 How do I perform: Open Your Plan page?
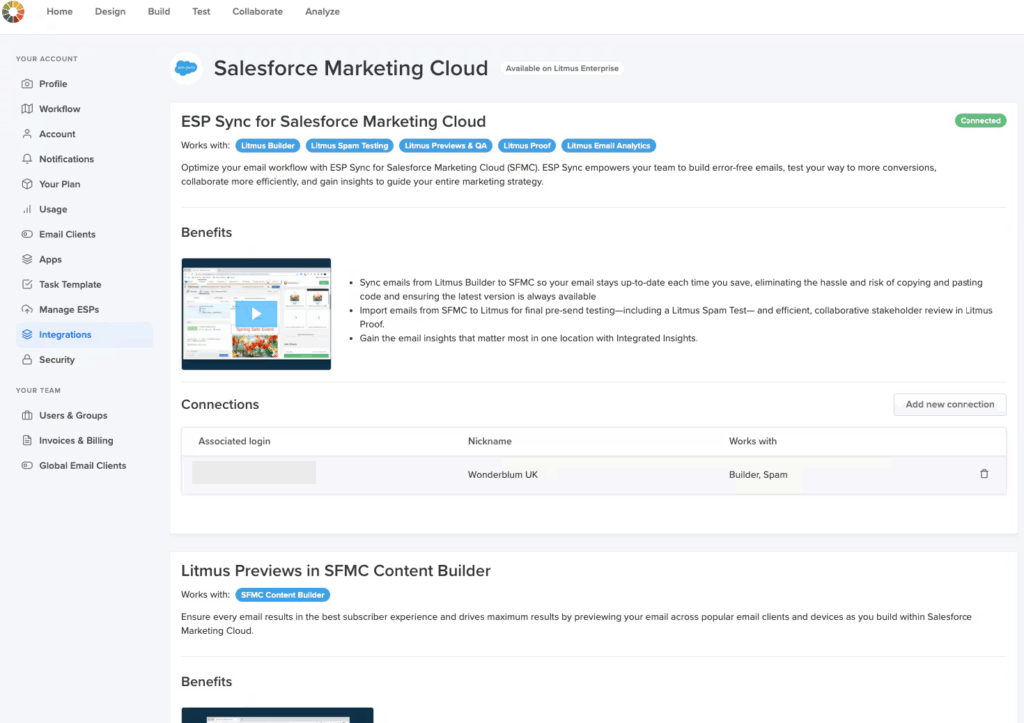(x=59, y=184)
